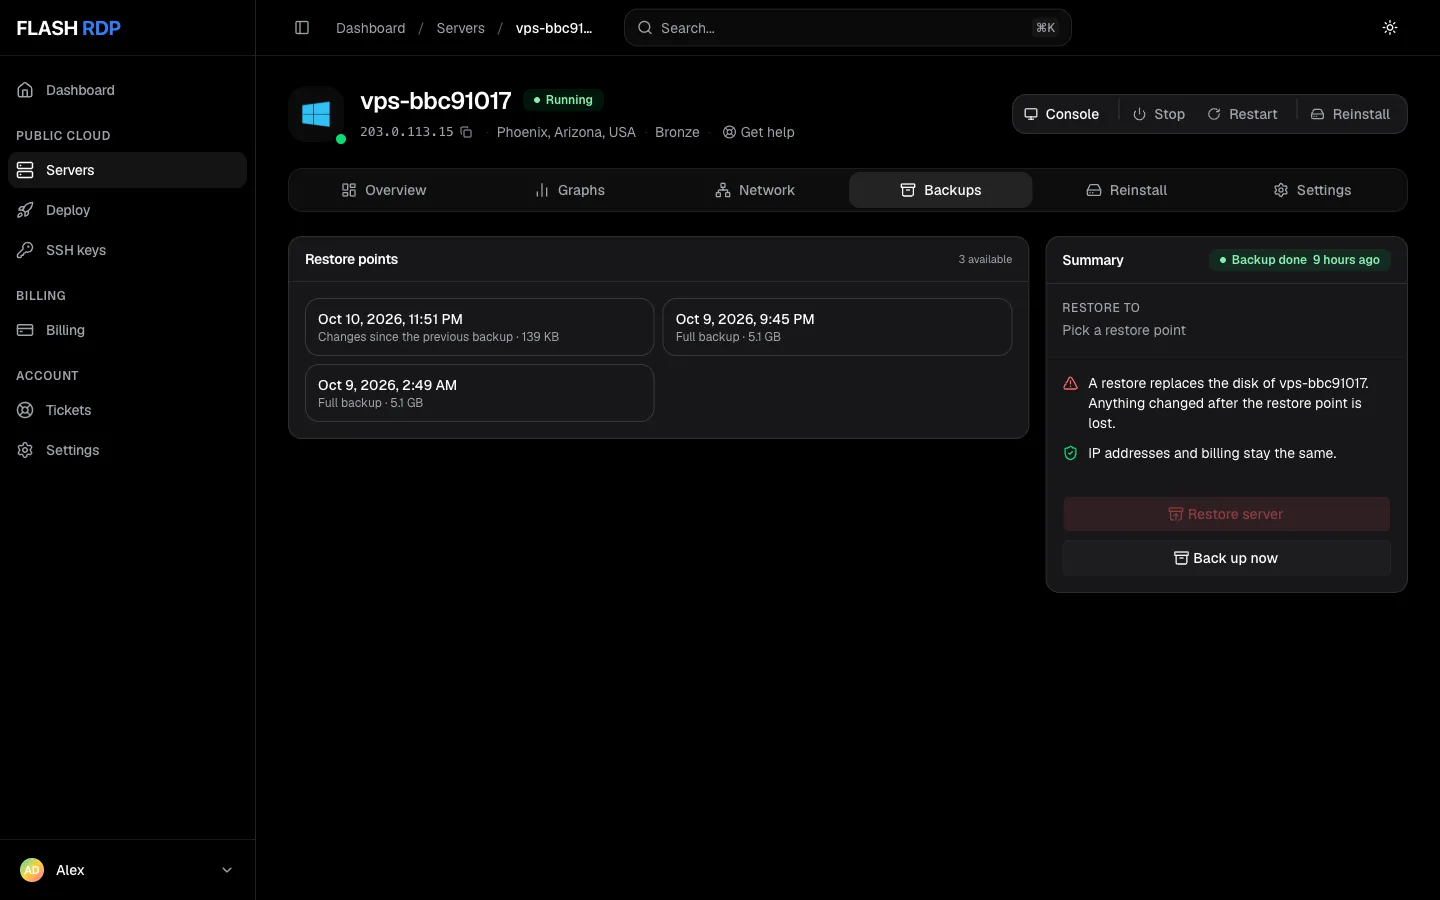This screenshot has height=900, width=1440.
Task: Click the Windows OS server icon
Action: [x=316, y=114]
